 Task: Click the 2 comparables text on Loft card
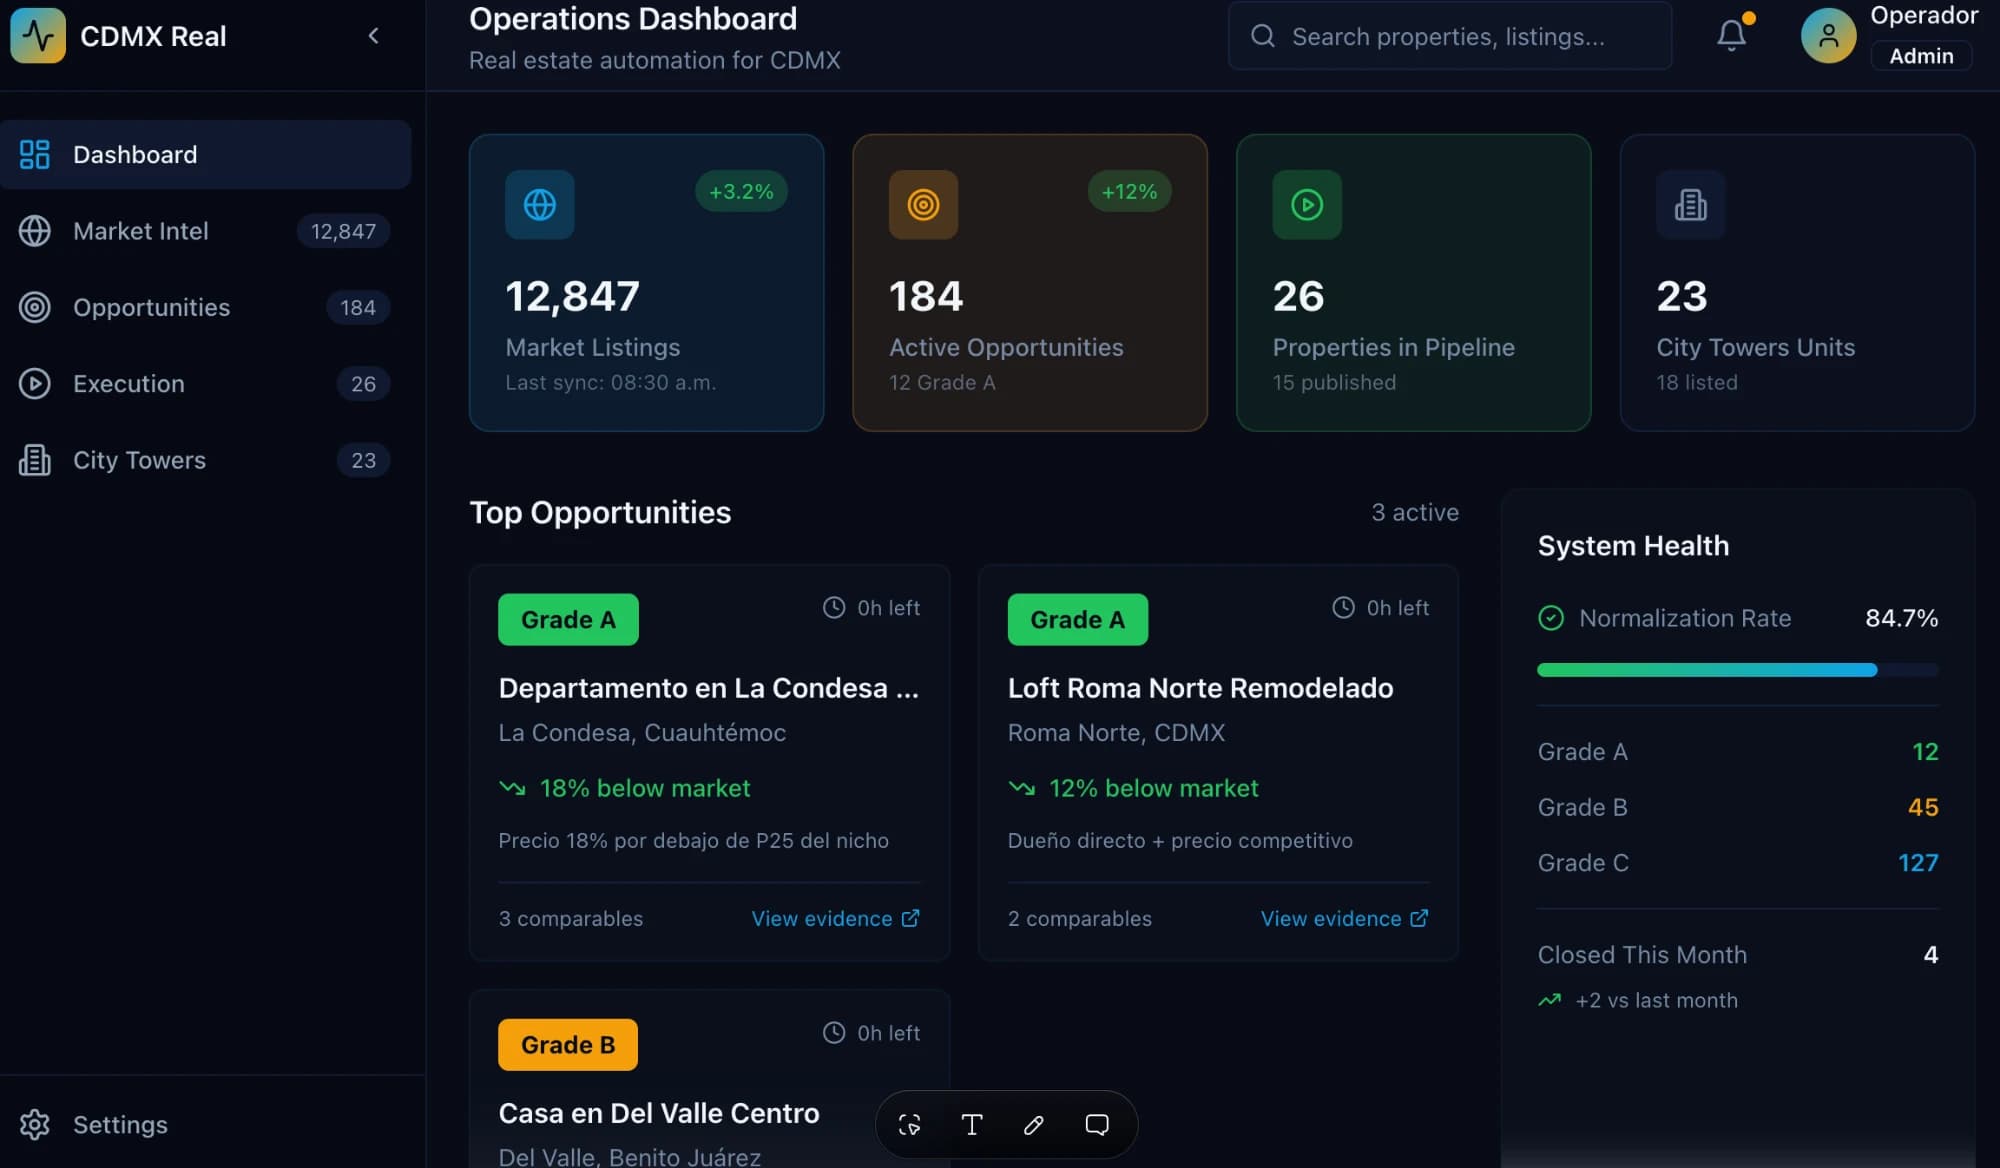1080,918
